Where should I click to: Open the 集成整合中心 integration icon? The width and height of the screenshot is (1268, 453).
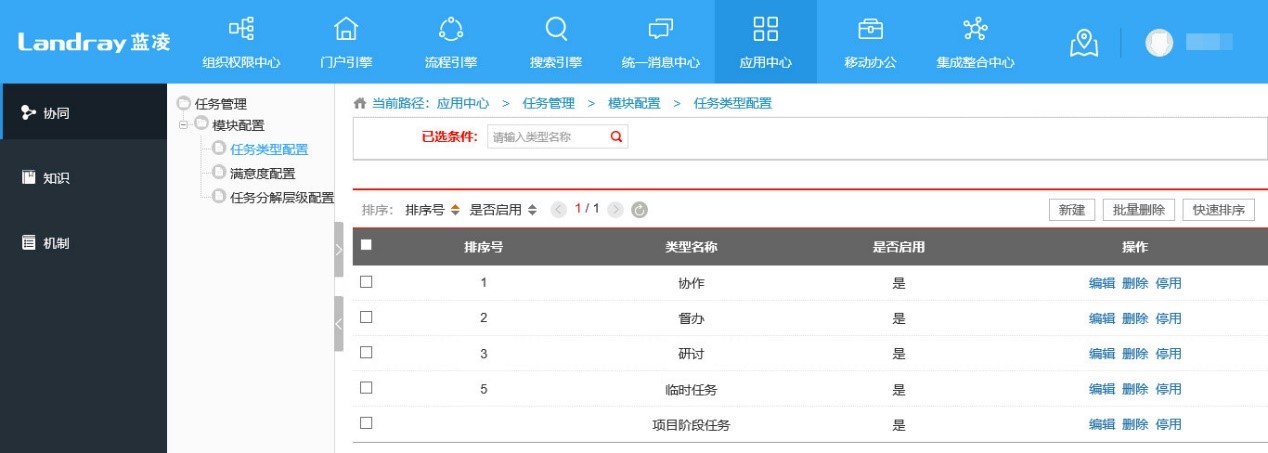[975, 29]
